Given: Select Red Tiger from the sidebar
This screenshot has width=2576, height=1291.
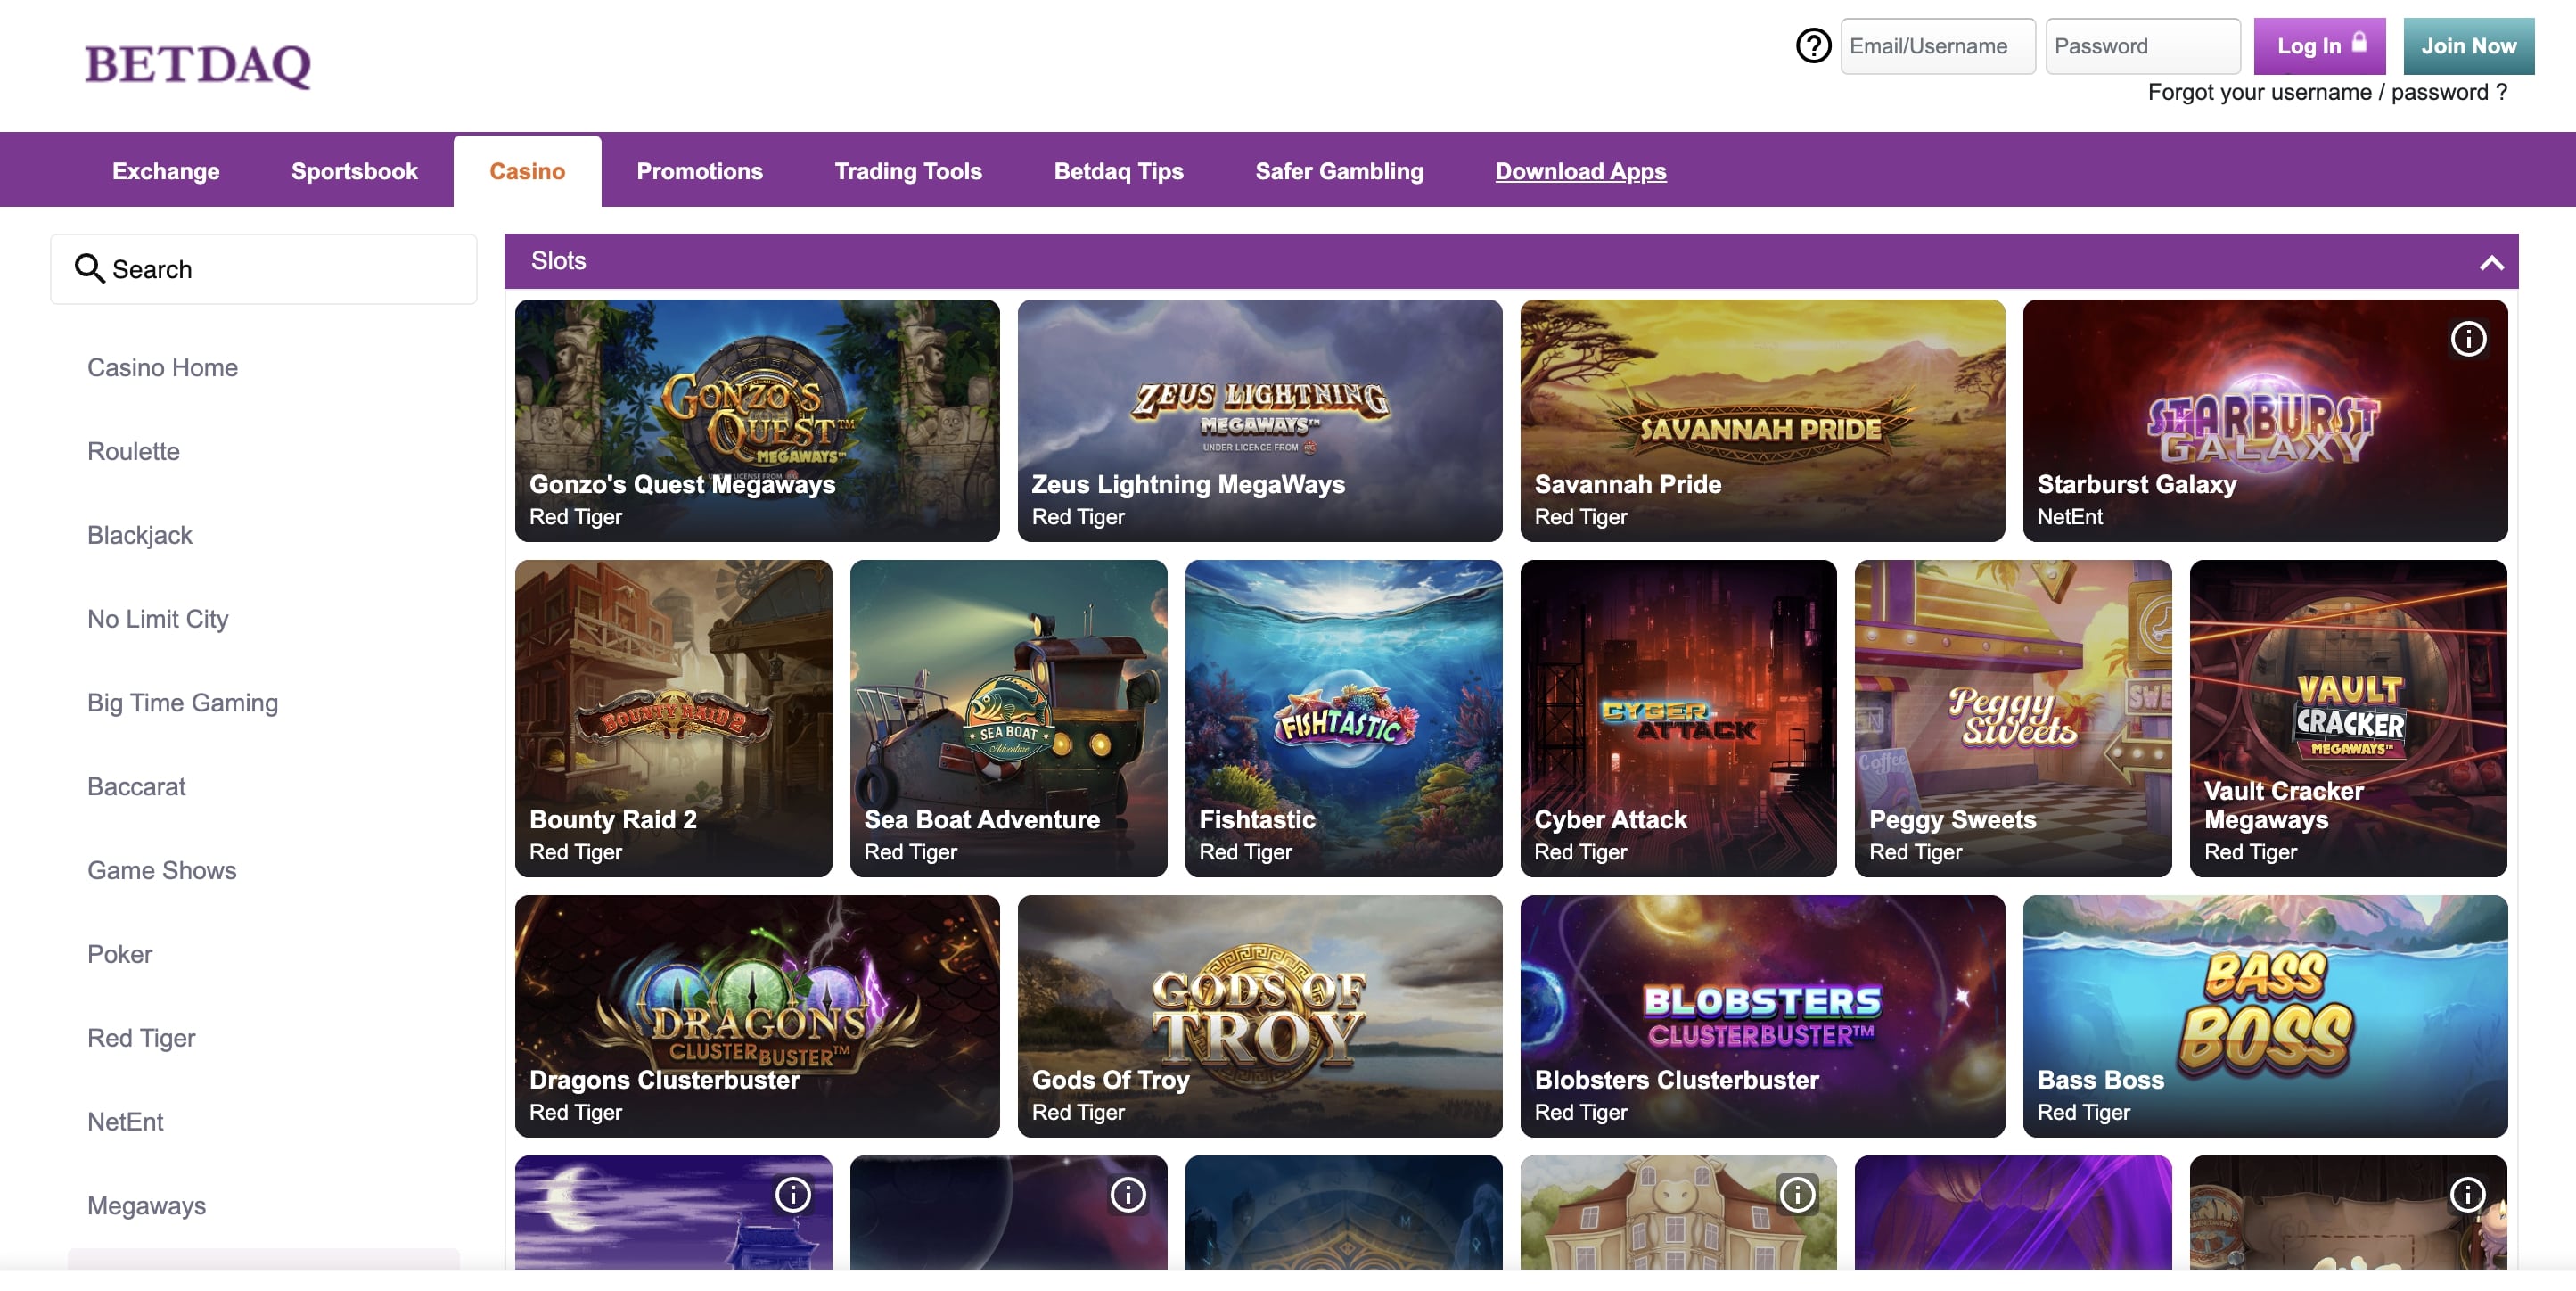Looking at the screenshot, I should click(x=141, y=1038).
